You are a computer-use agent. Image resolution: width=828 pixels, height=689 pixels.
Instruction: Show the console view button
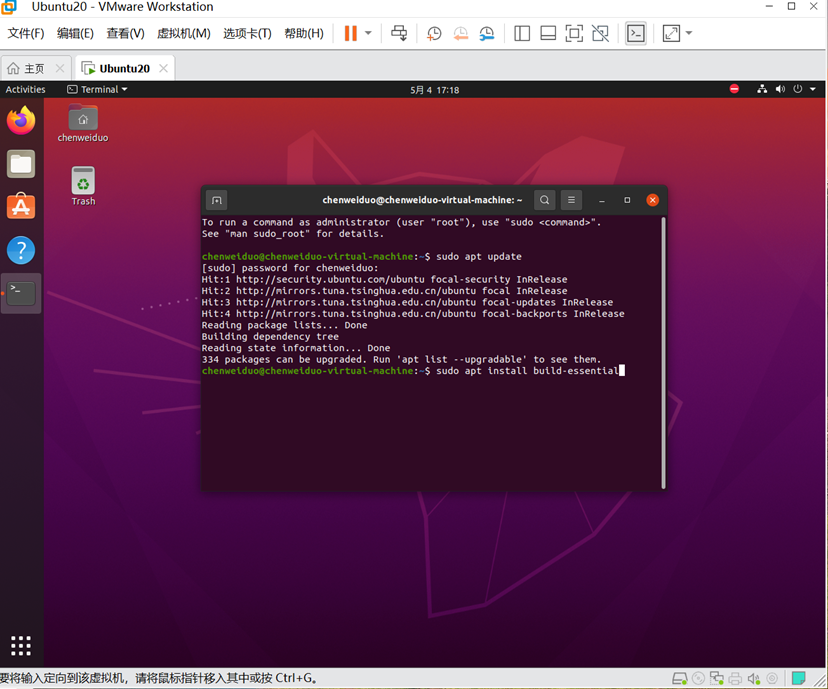[636, 34]
